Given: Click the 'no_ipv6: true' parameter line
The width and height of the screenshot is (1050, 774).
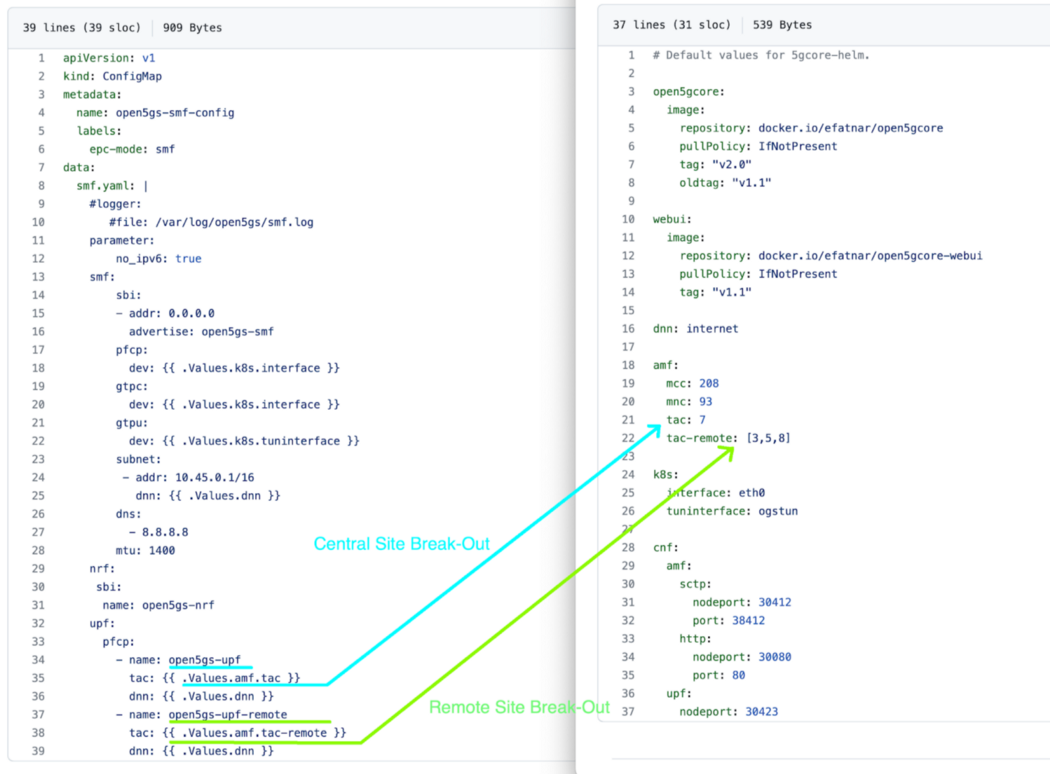Looking at the screenshot, I should [158, 259].
